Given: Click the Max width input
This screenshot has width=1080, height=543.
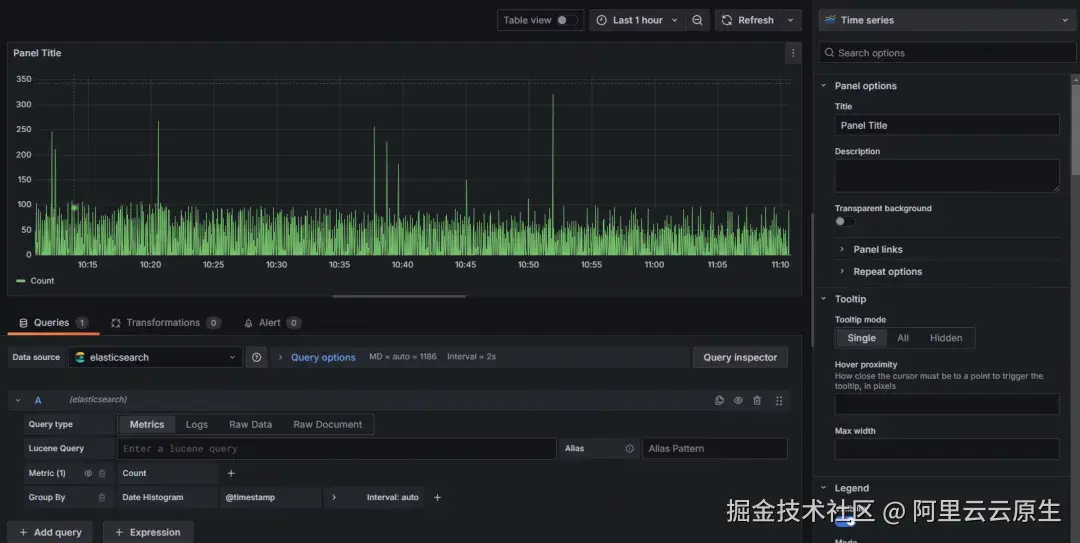Looking at the screenshot, I should click(946, 449).
